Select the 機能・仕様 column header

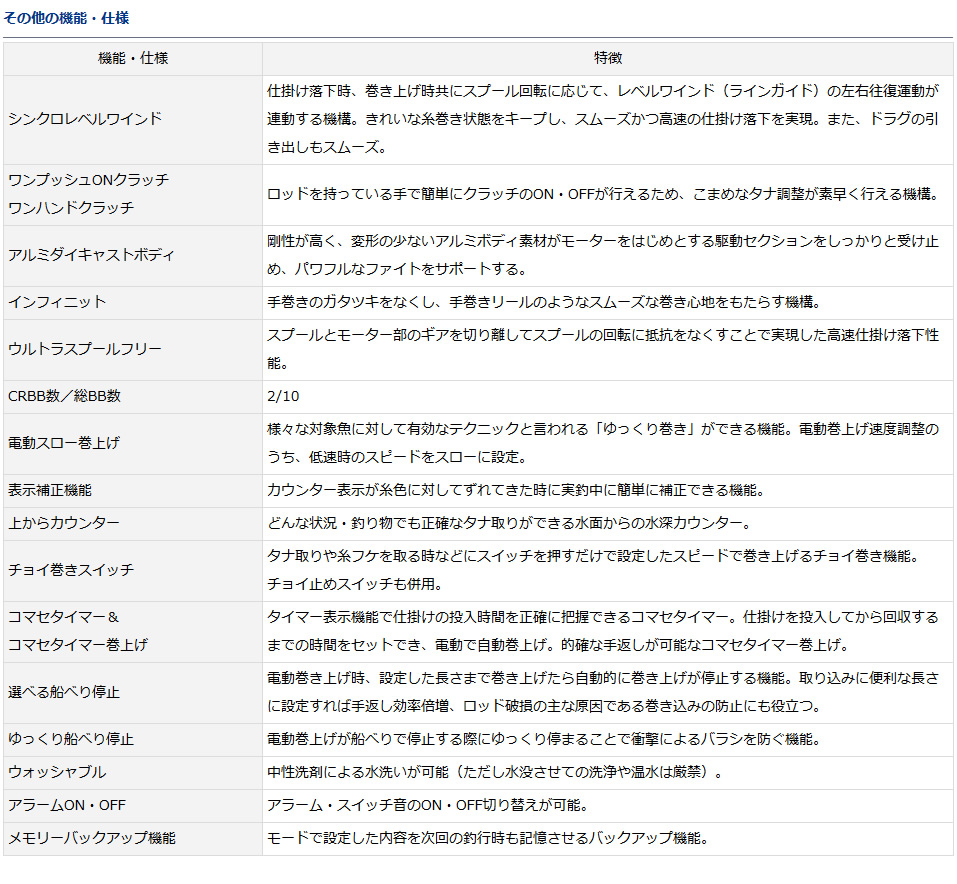click(x=133, y=58)
